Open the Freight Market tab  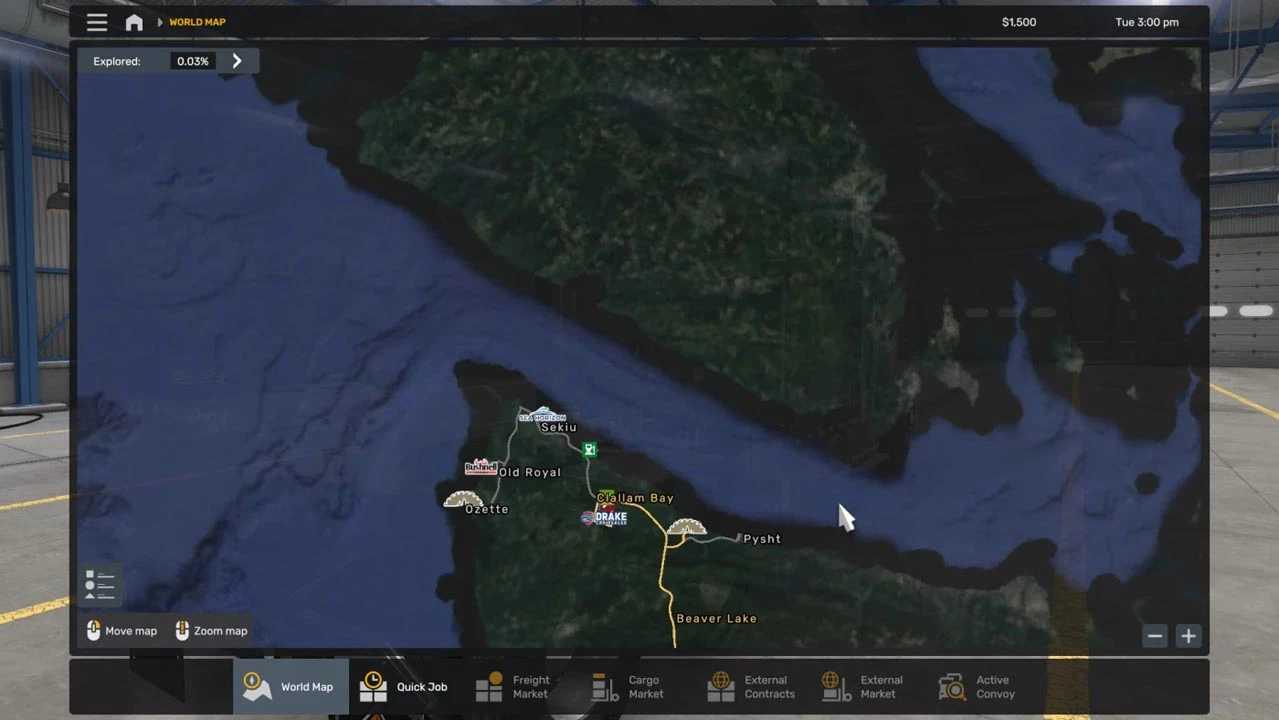[x=513, y=687]
